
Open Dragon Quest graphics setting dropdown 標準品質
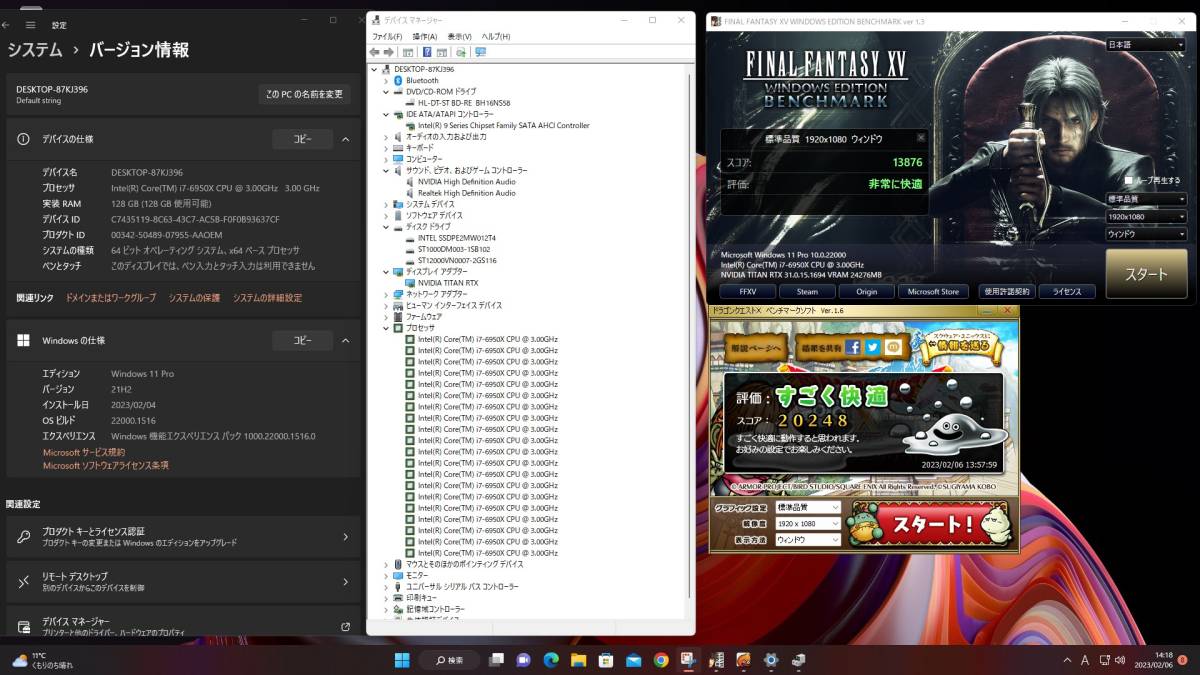(x=808, y=508)
